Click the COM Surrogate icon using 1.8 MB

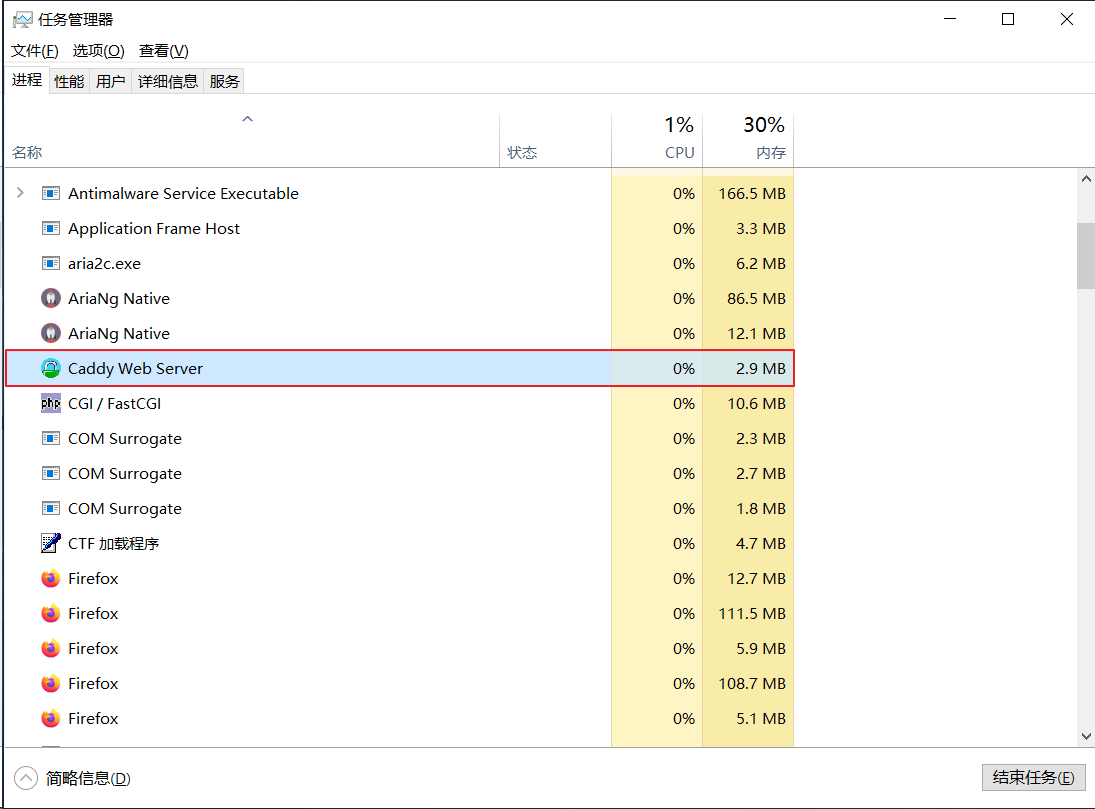click(x=51, y=508)
